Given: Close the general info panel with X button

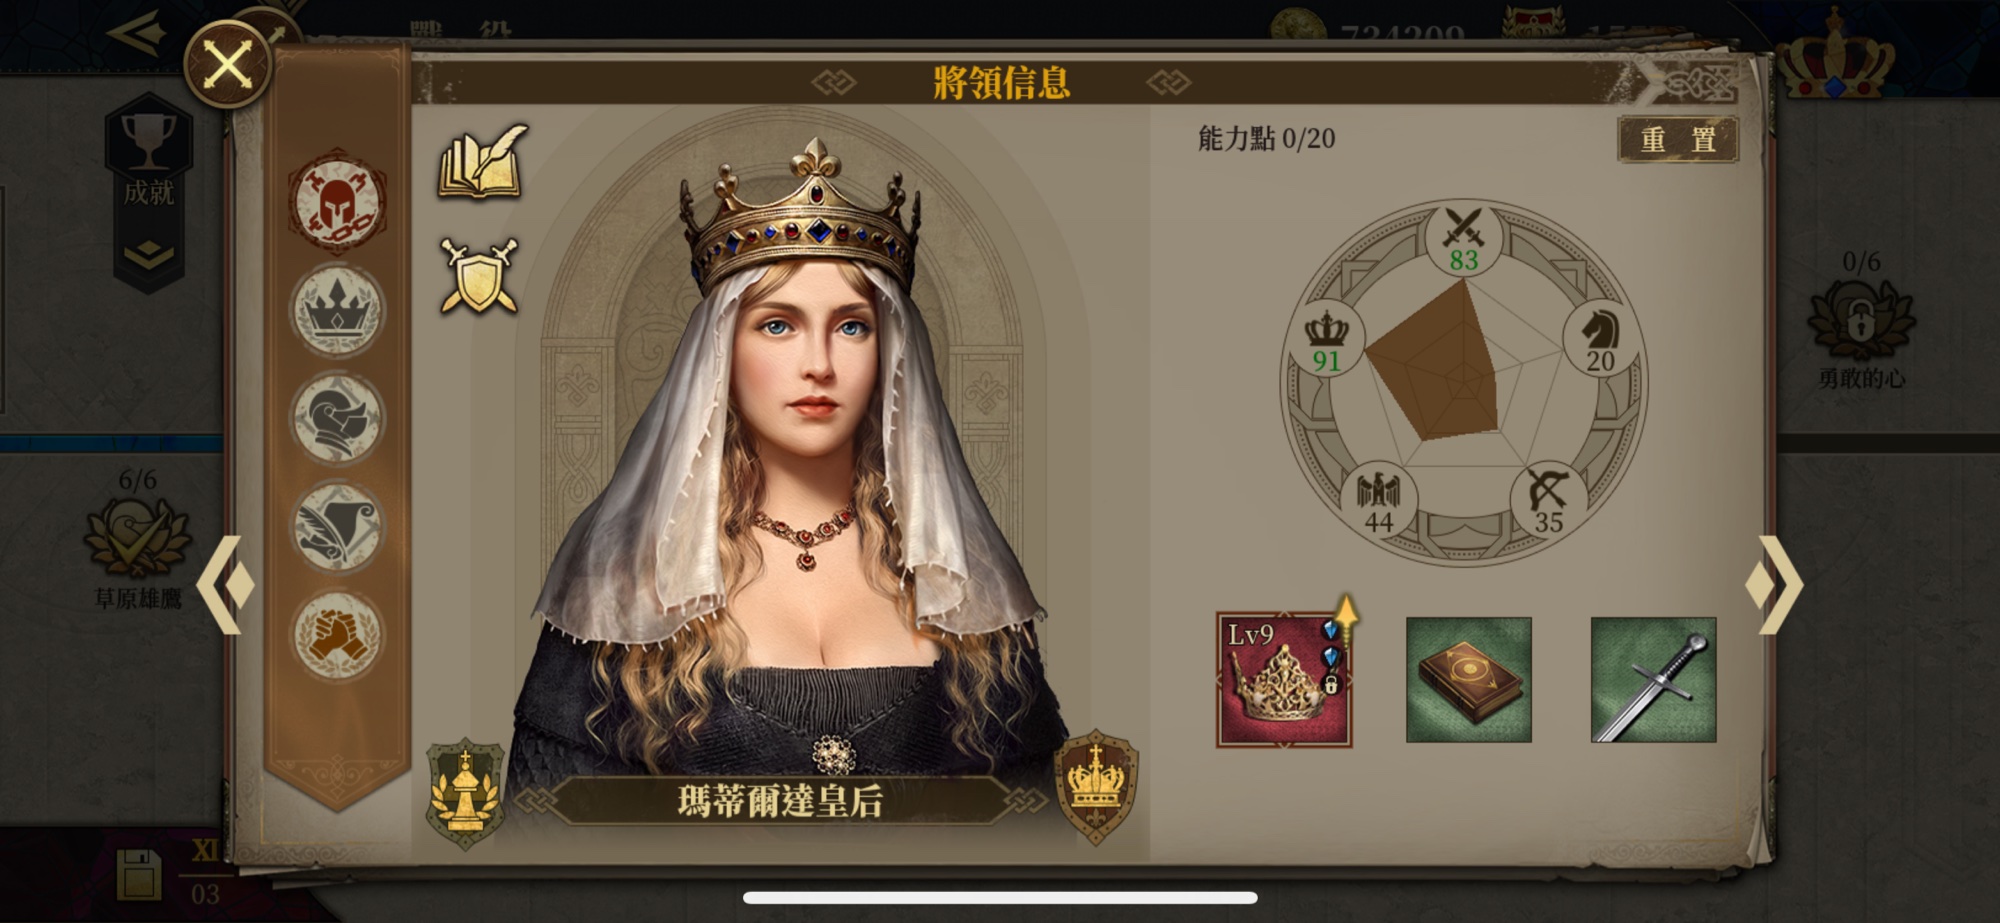Looking at the screenshot, I should point(228,66).
